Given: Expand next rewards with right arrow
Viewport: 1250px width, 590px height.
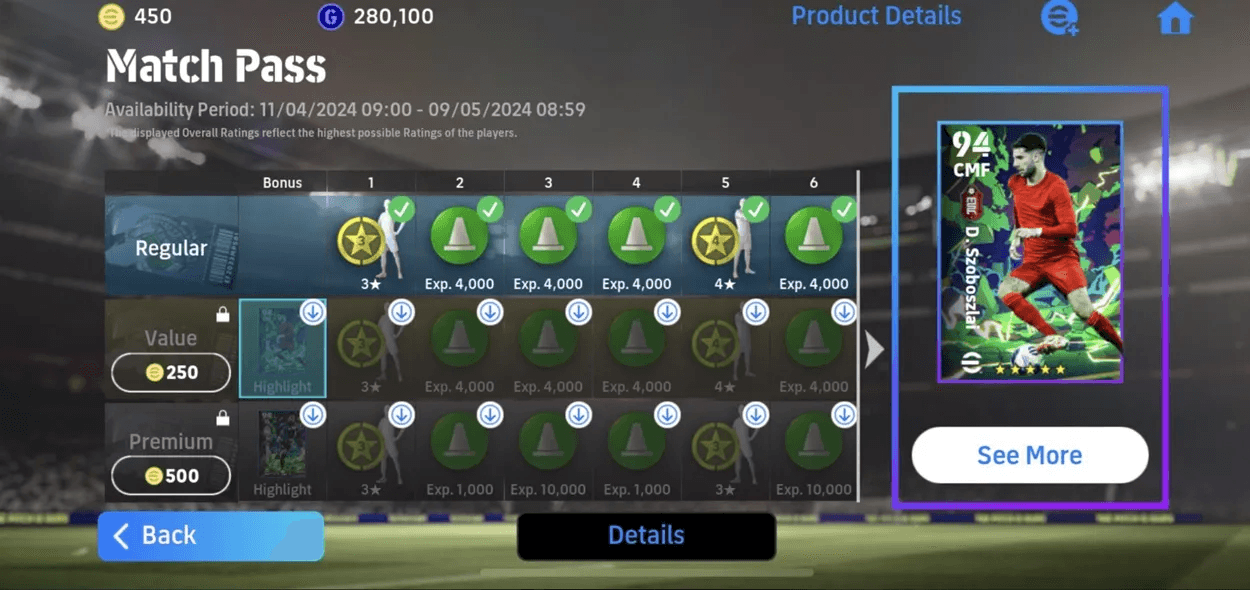Looking at the screenshot, I should 874,349.
